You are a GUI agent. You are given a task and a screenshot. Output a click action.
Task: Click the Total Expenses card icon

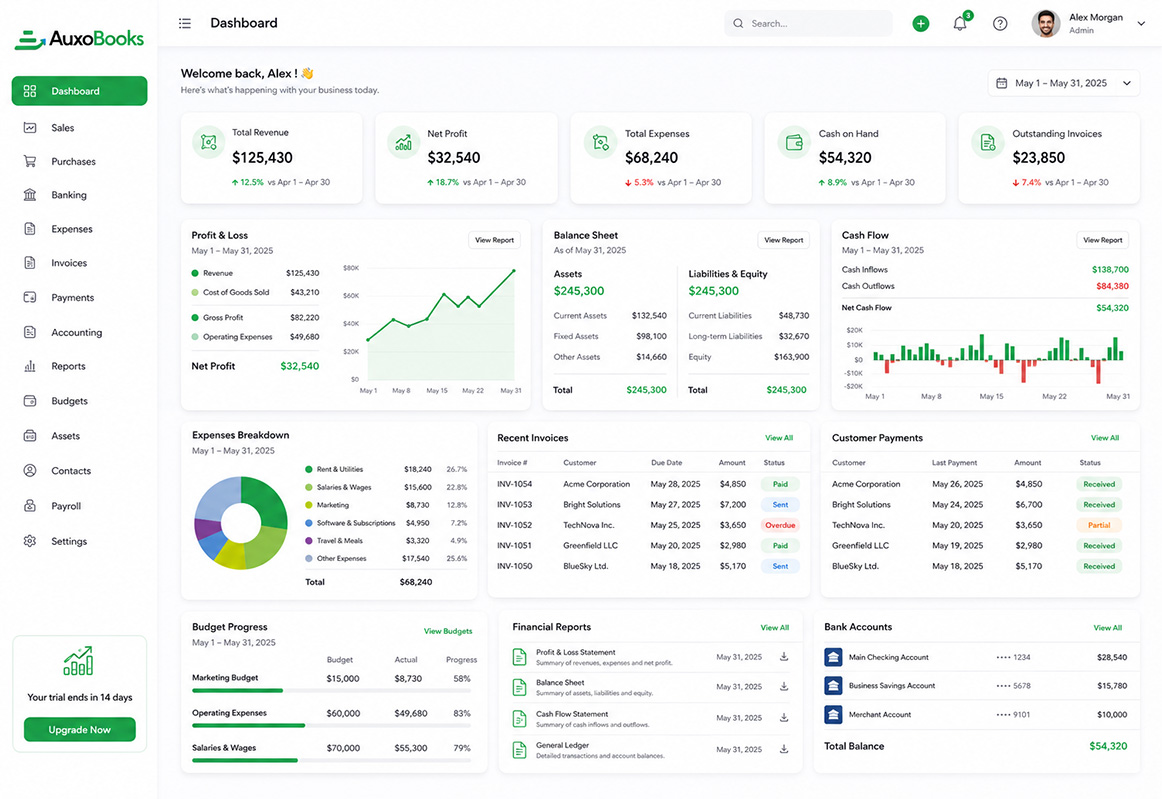click(x=600, y=142)
